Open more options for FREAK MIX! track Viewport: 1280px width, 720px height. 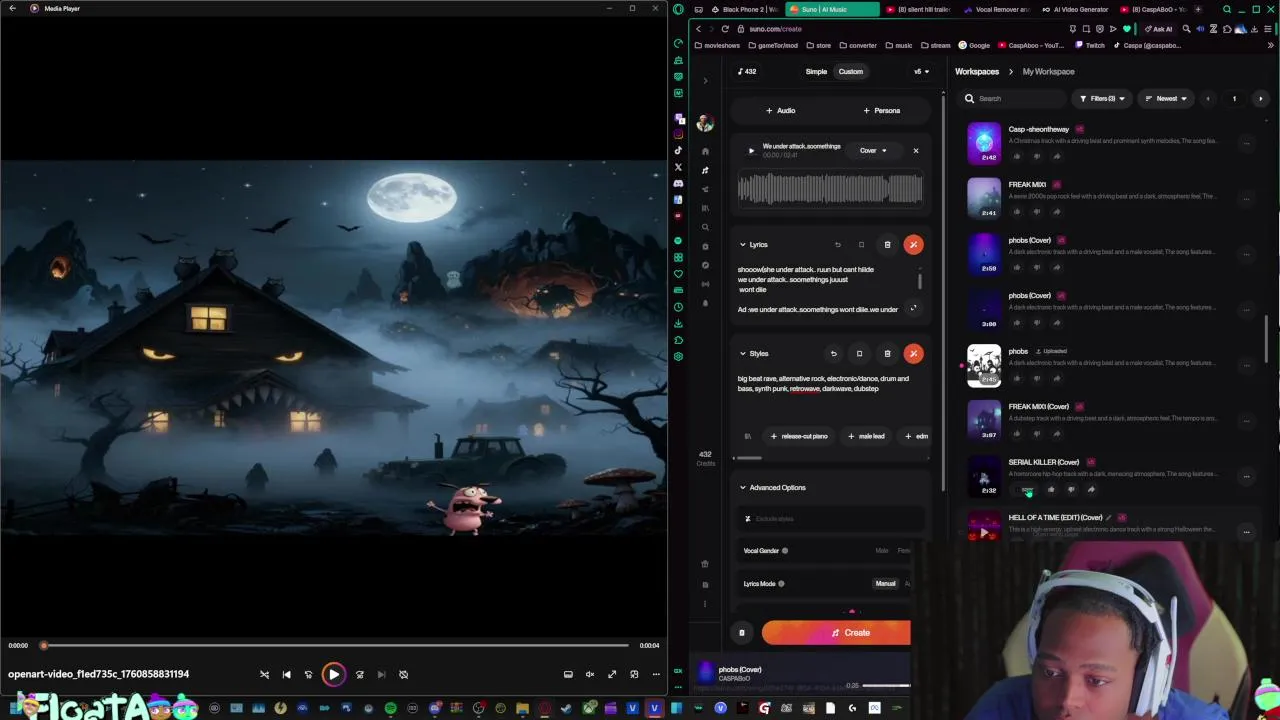coord(1246,198)
